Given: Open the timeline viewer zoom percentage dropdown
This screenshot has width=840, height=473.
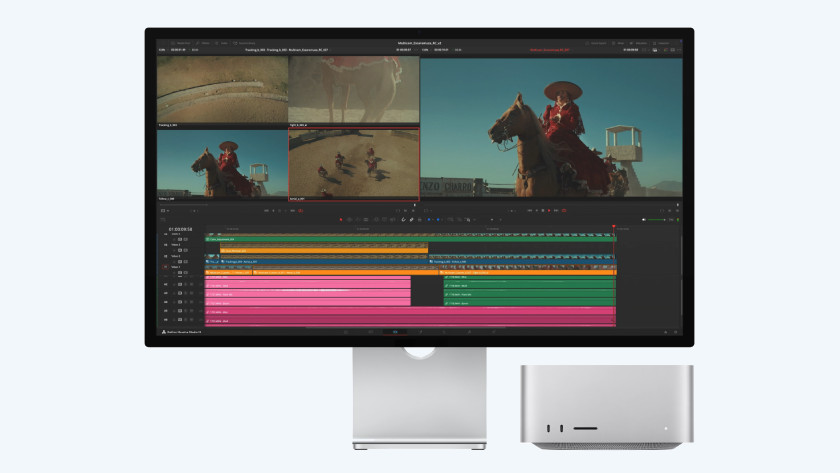Looking at the screenshot, I should pyautogui.click(x=425, y=50).
